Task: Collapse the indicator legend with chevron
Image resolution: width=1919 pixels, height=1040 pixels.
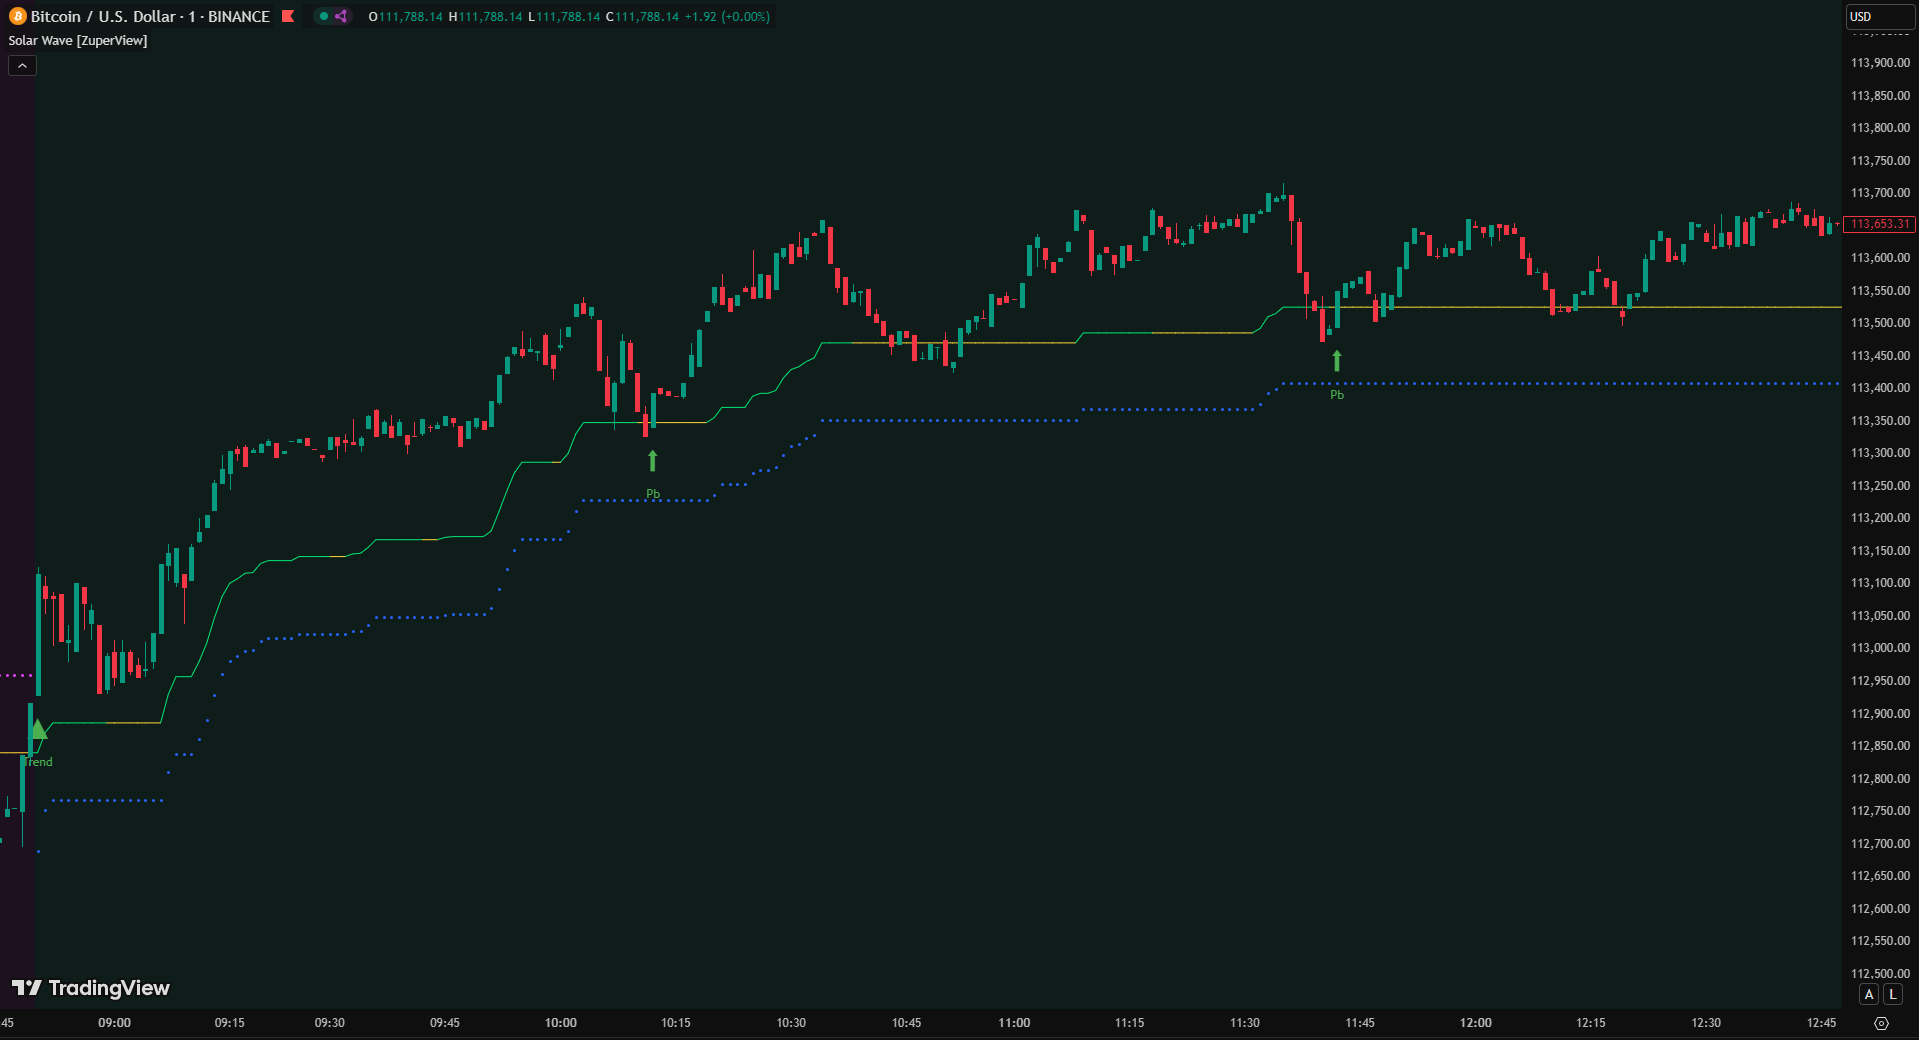Action: (22, 65)
